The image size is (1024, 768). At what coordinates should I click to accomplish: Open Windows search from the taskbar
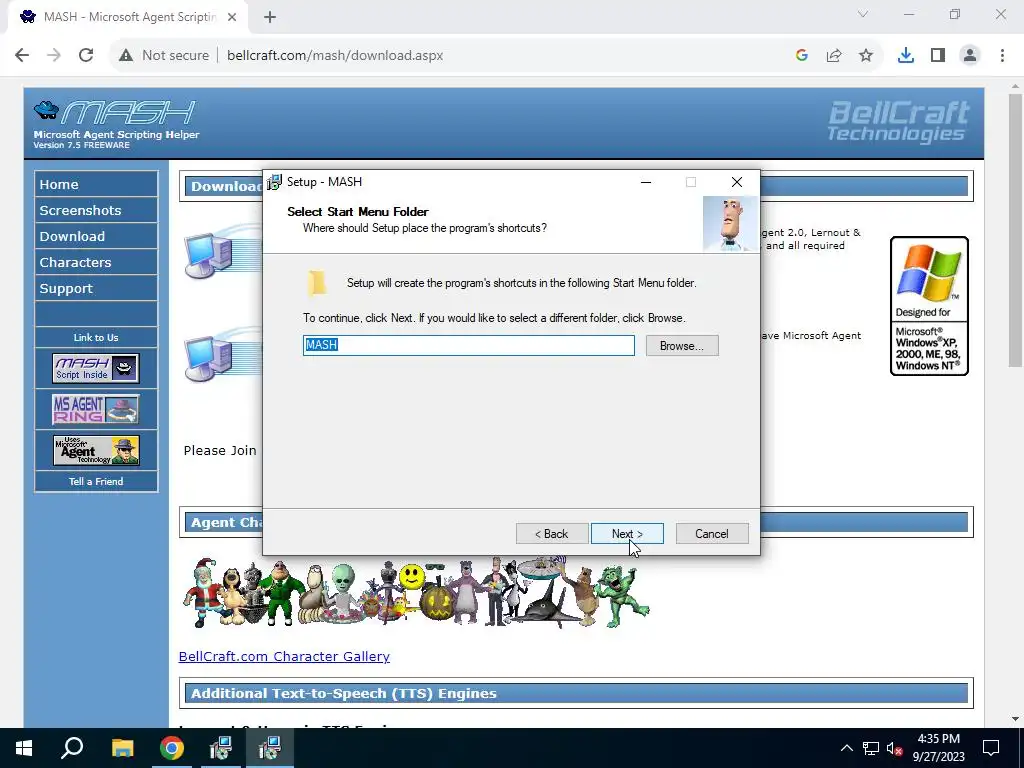(72, 748)
